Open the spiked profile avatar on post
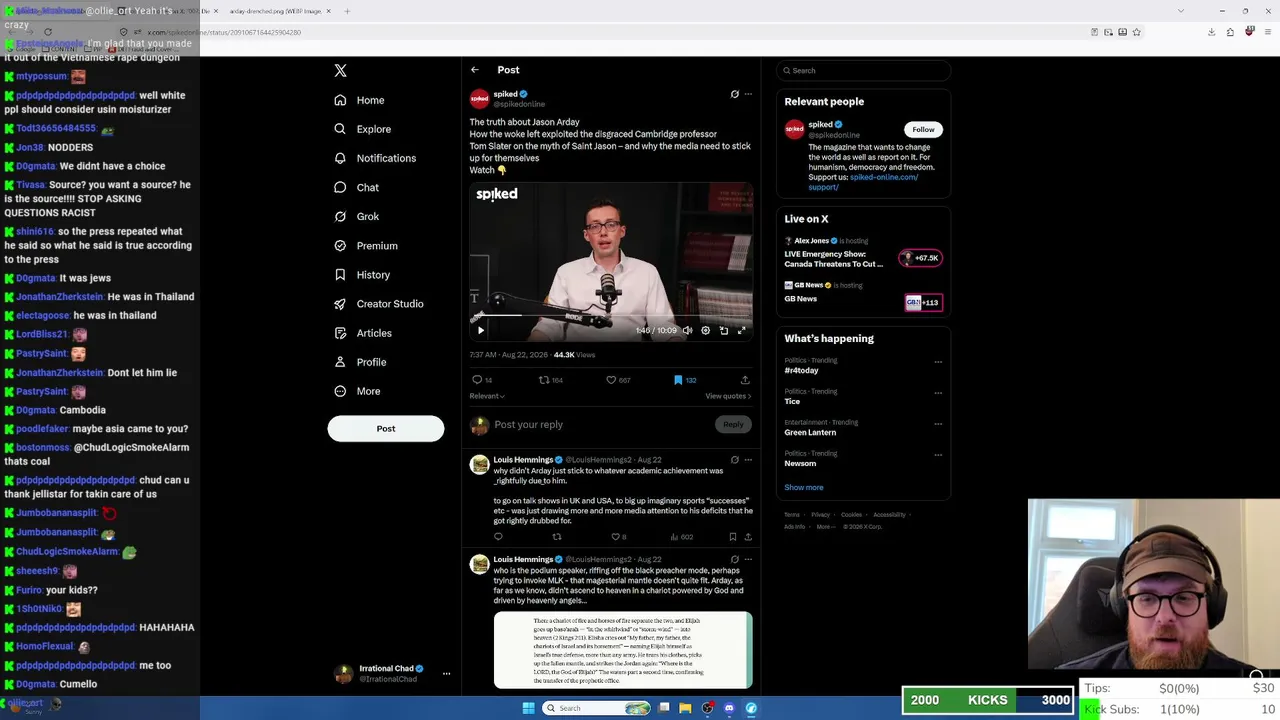 [479, 98]
